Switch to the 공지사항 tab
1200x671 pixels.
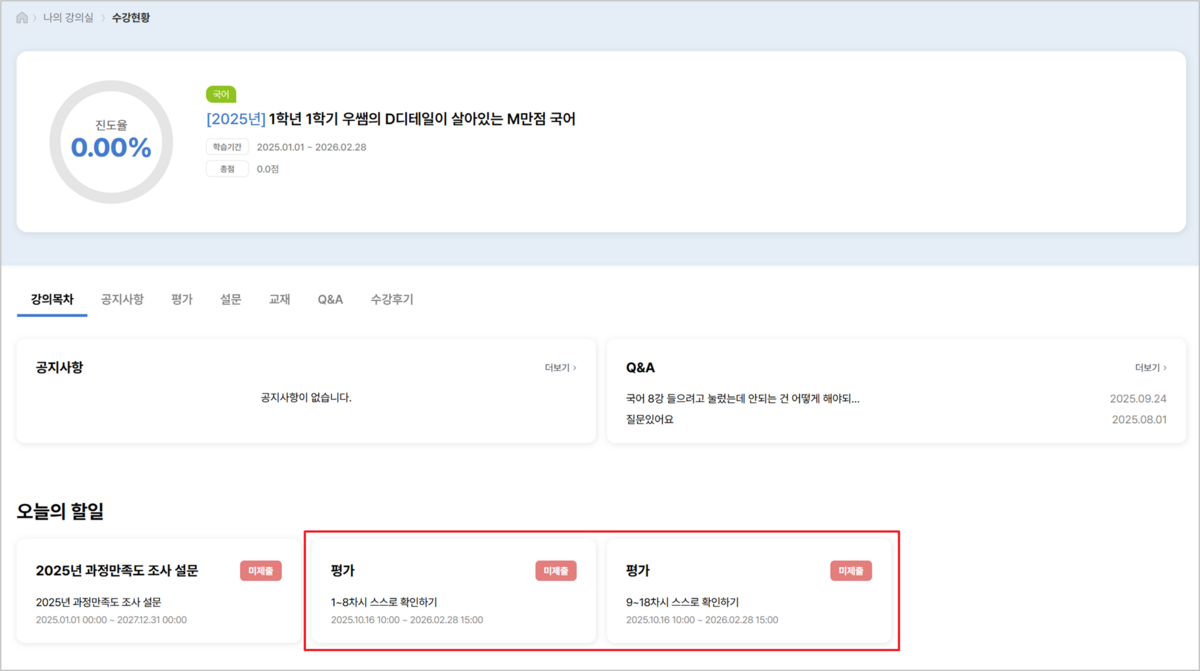(122, 299)
